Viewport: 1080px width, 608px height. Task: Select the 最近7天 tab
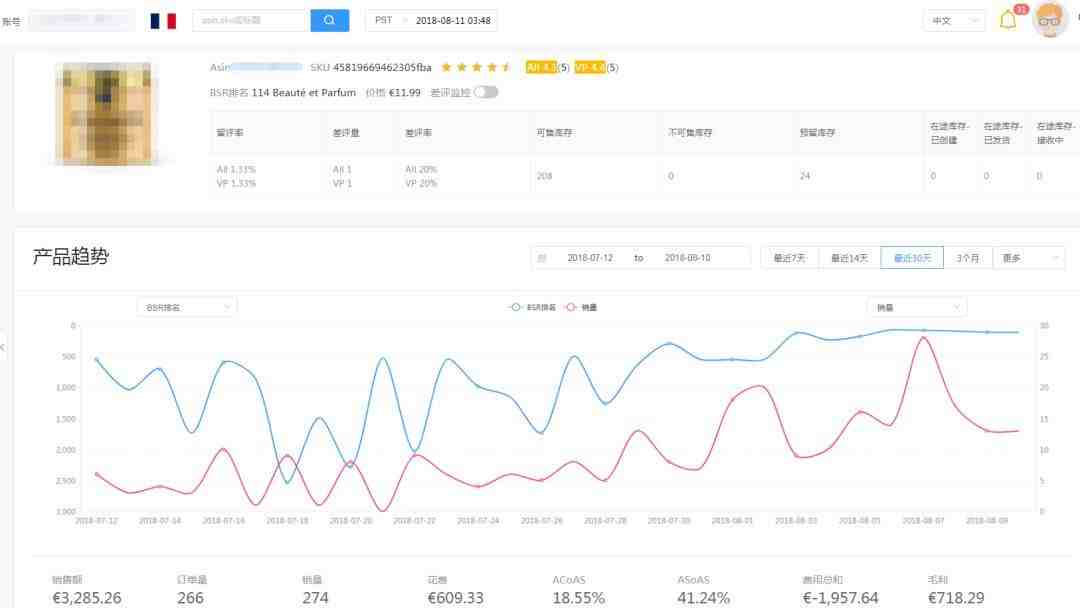point(790,258)
